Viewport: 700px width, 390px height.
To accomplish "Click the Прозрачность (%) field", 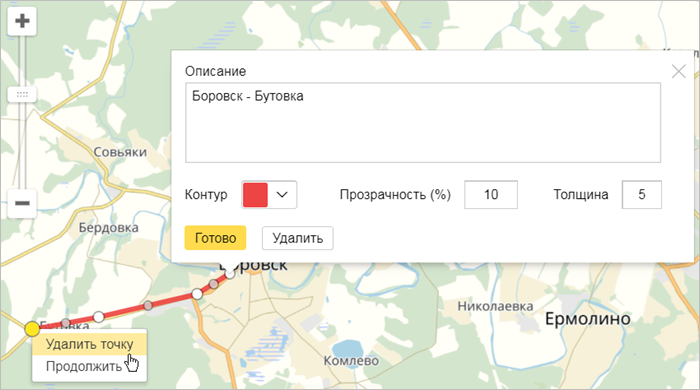I will (491, 195).
